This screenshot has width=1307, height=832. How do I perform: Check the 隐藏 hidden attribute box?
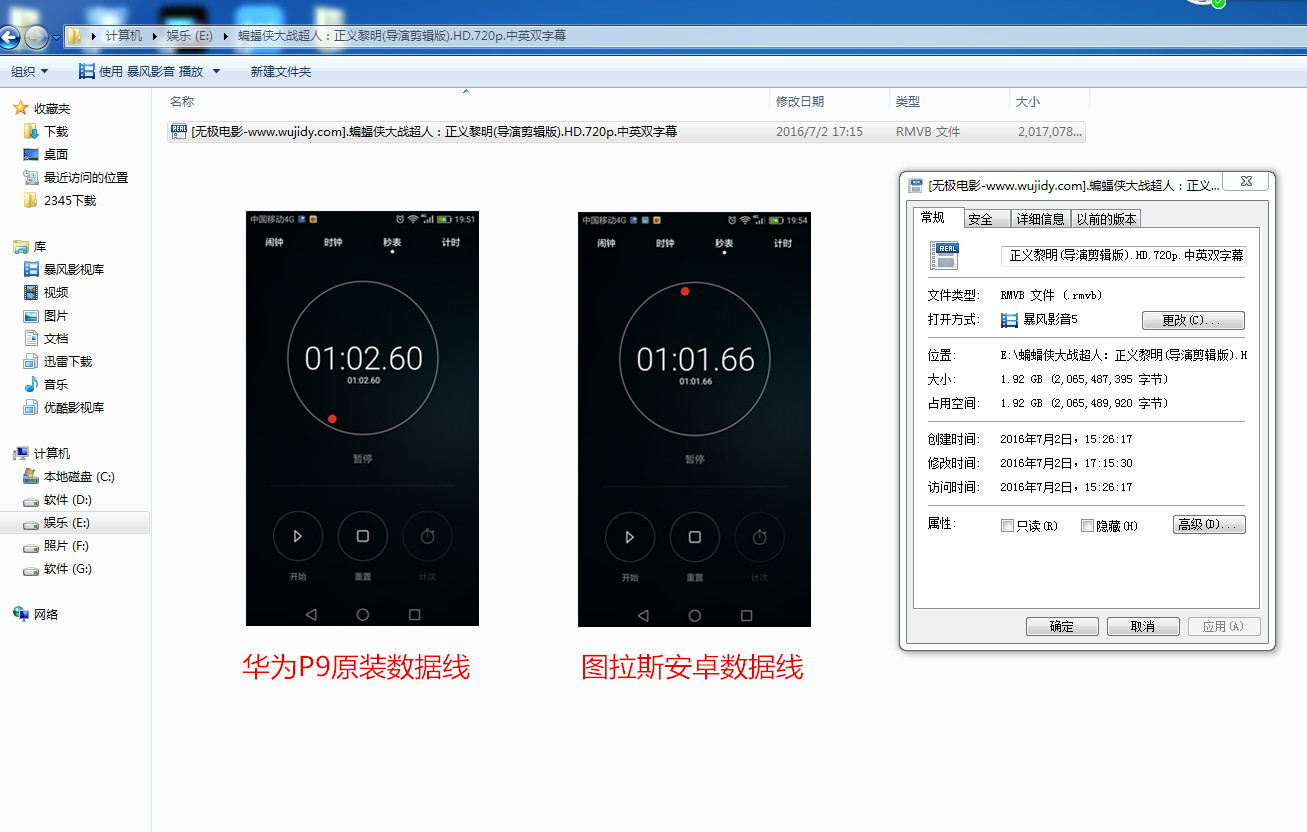pyautogui.click(x=1087, y=525)
